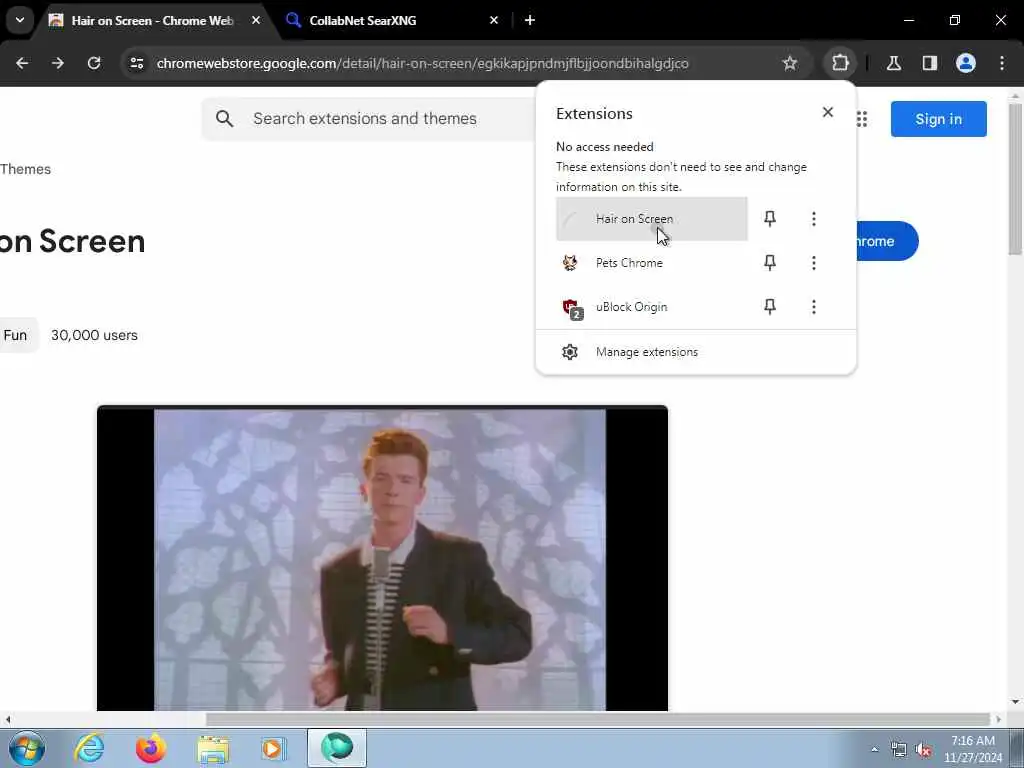The image size is (1024, 768).
Task: Open more options for Pets Chrome
Action: pyautogui.click(x=814, y=263)
